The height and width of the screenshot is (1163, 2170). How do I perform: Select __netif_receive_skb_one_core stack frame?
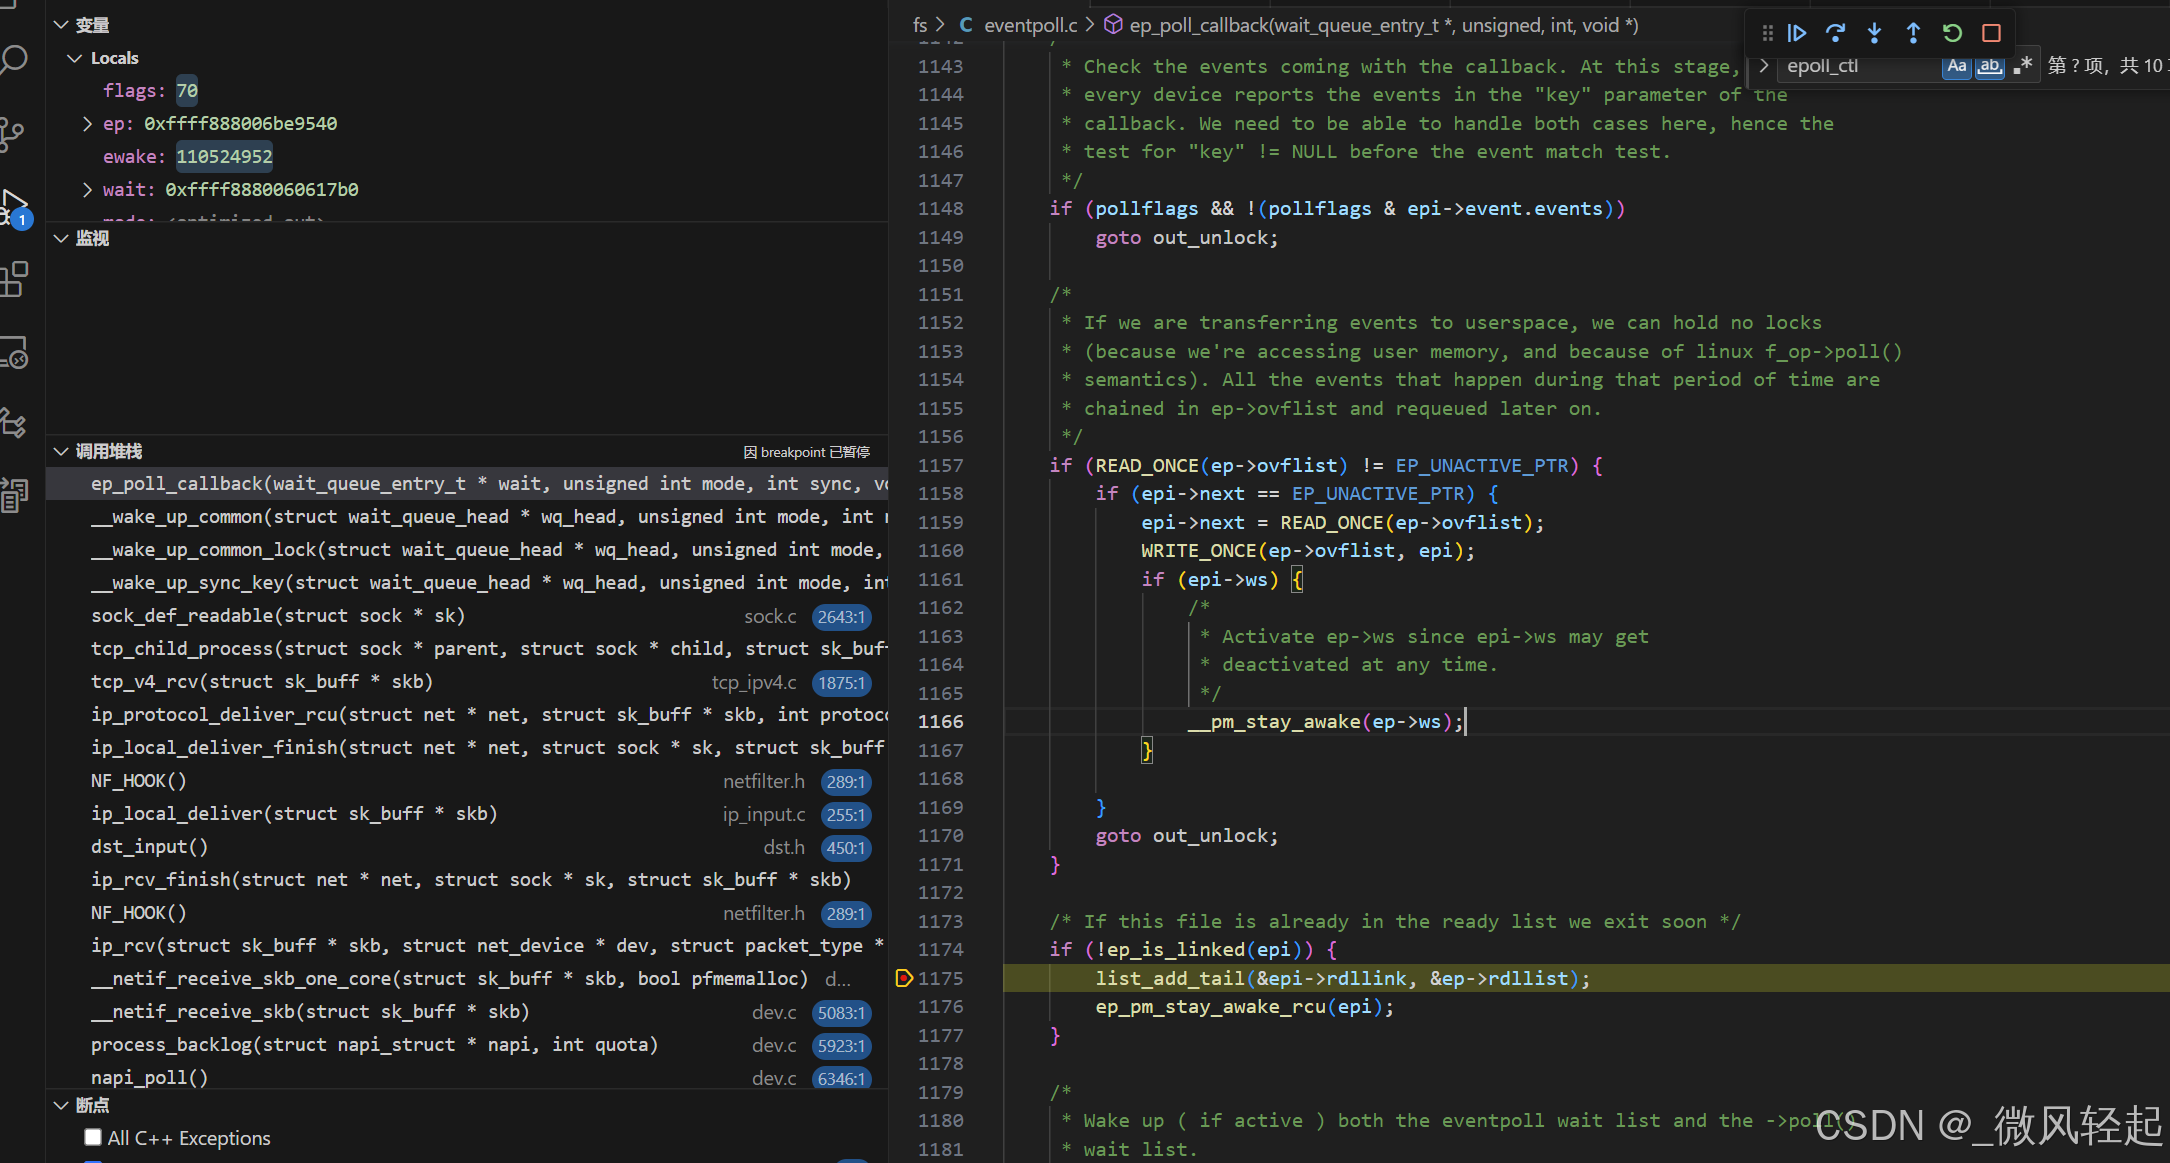(467, 979)
